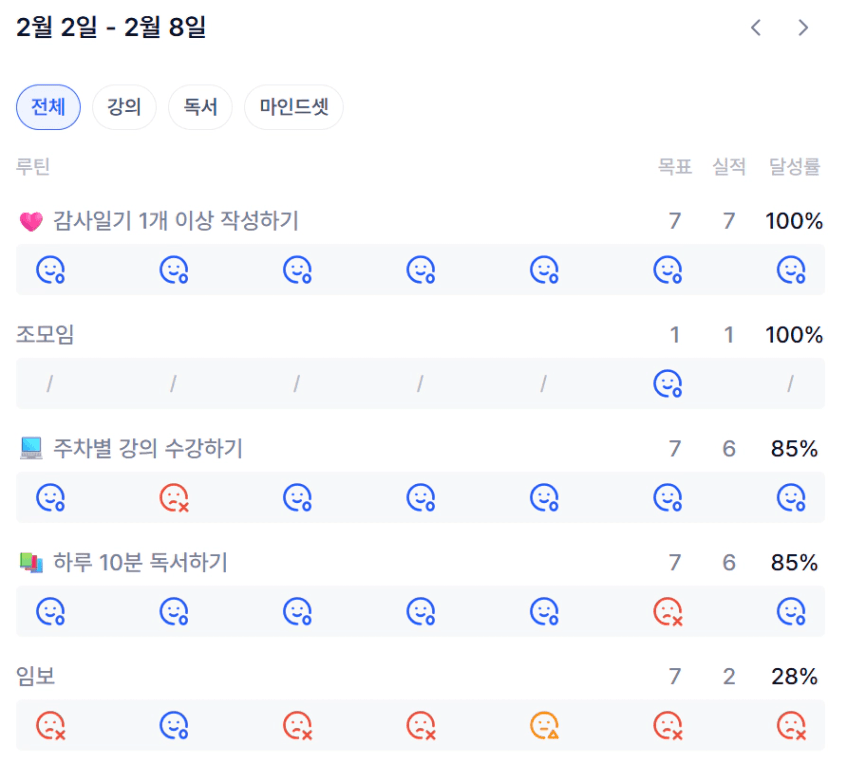This screenshot has height=782, width=847.
Task: Toggle the first day's face in 감사일기 row
Action: point(50,270)
